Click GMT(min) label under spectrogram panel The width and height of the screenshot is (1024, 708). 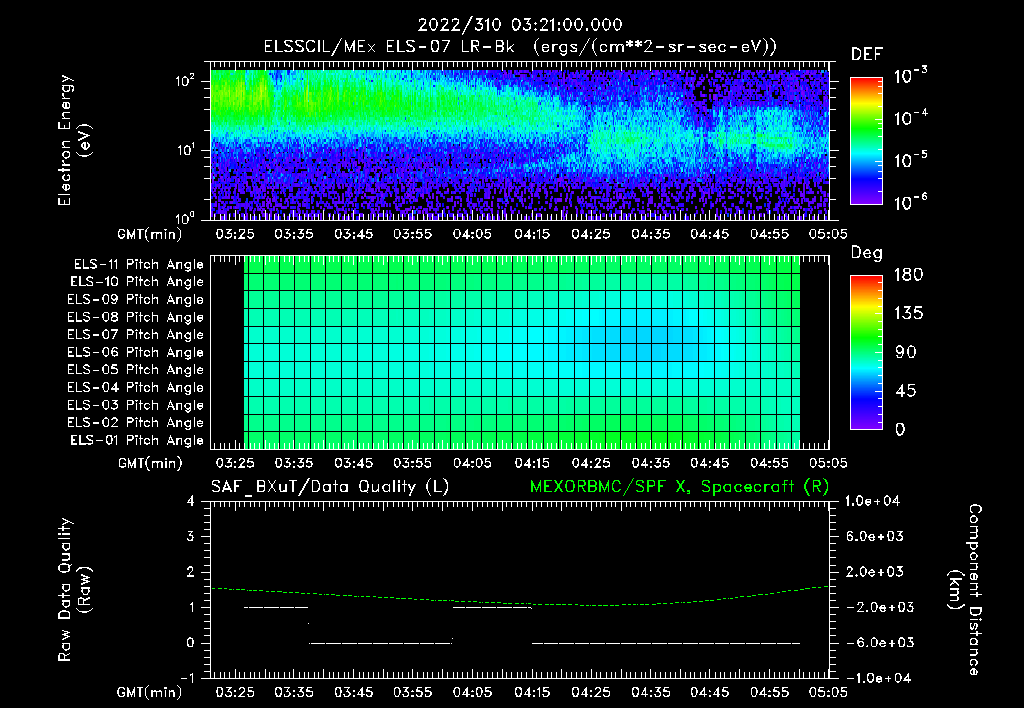pyautogui.click(x=150, y=234)
